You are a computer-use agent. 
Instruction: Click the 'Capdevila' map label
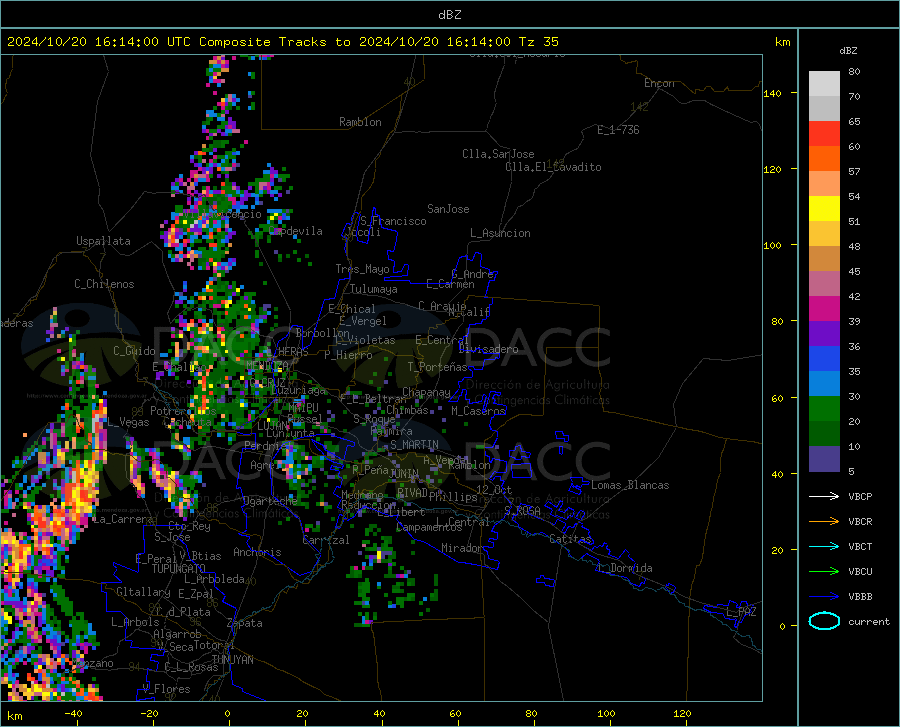pyautogui.click(x=296, y=231)
